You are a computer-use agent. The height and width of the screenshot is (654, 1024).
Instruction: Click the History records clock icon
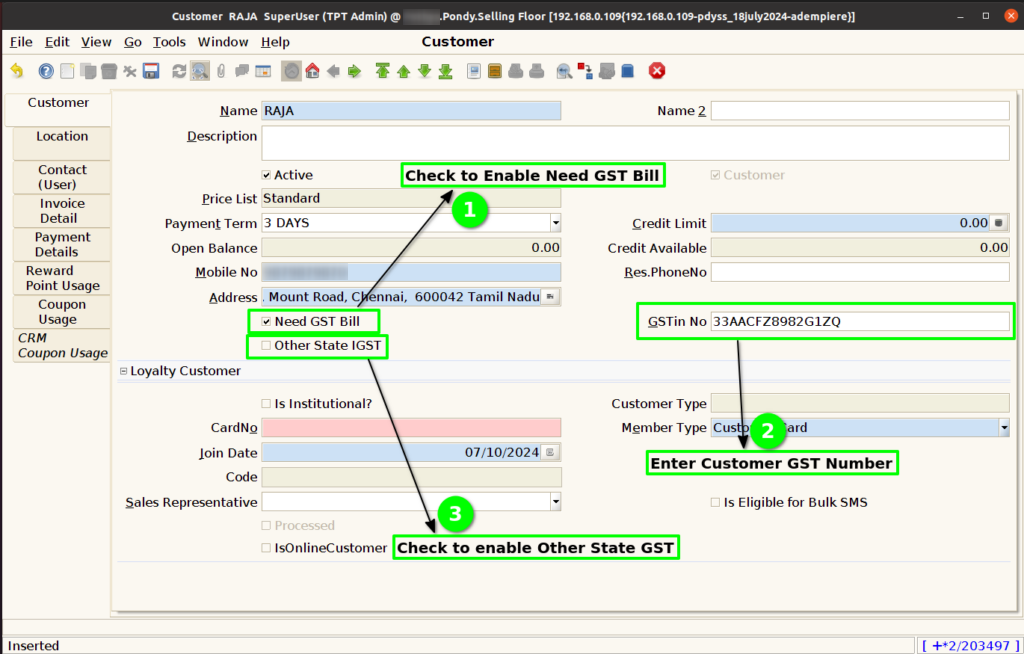pos(291,71)
